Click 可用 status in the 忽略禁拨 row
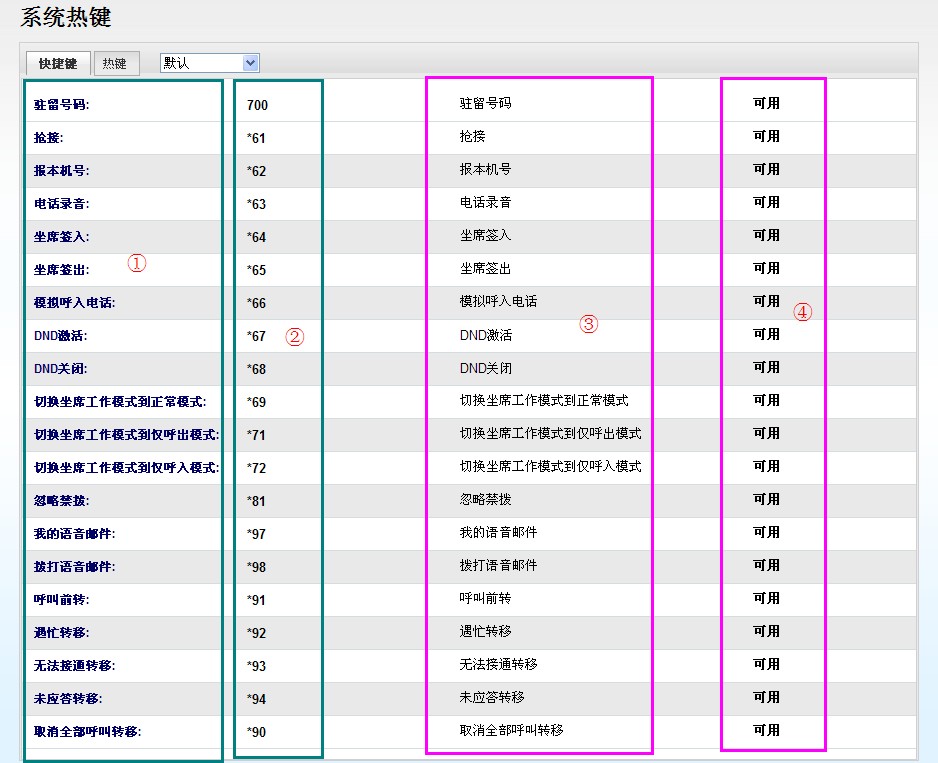 coord(766,499)
